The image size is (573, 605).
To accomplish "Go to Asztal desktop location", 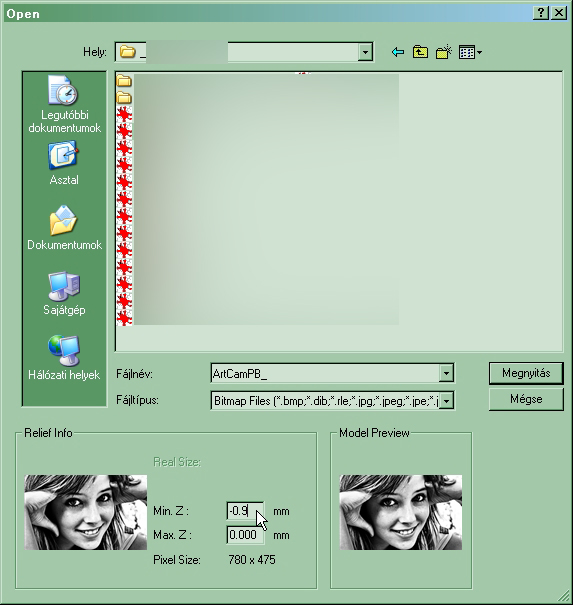I will pyautogui.click(x=64, y=163).
